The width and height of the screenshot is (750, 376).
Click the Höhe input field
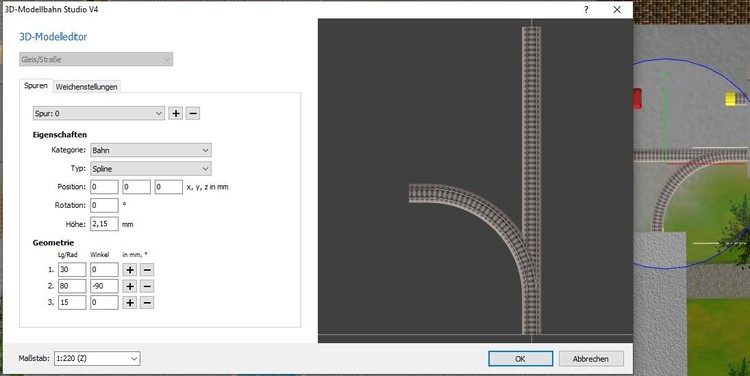[104, 224]
